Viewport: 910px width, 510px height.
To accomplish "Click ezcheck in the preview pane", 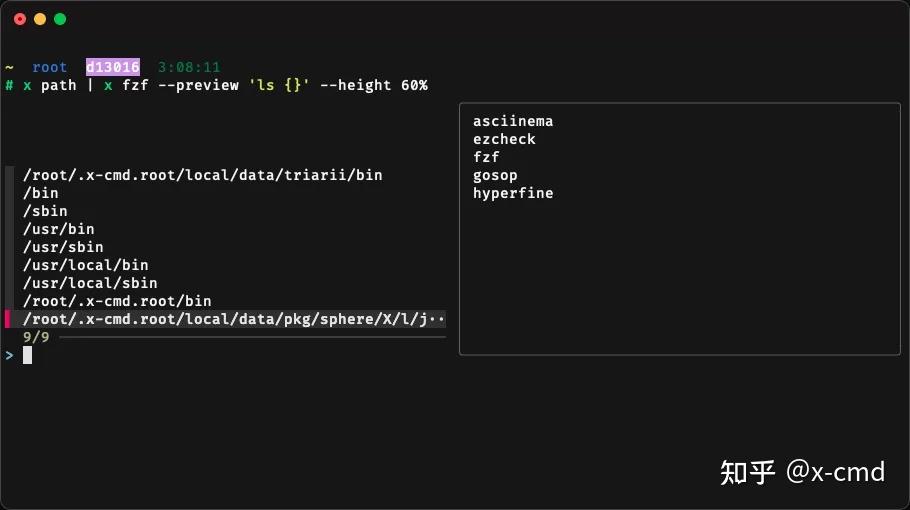I will tap(504, 139).
